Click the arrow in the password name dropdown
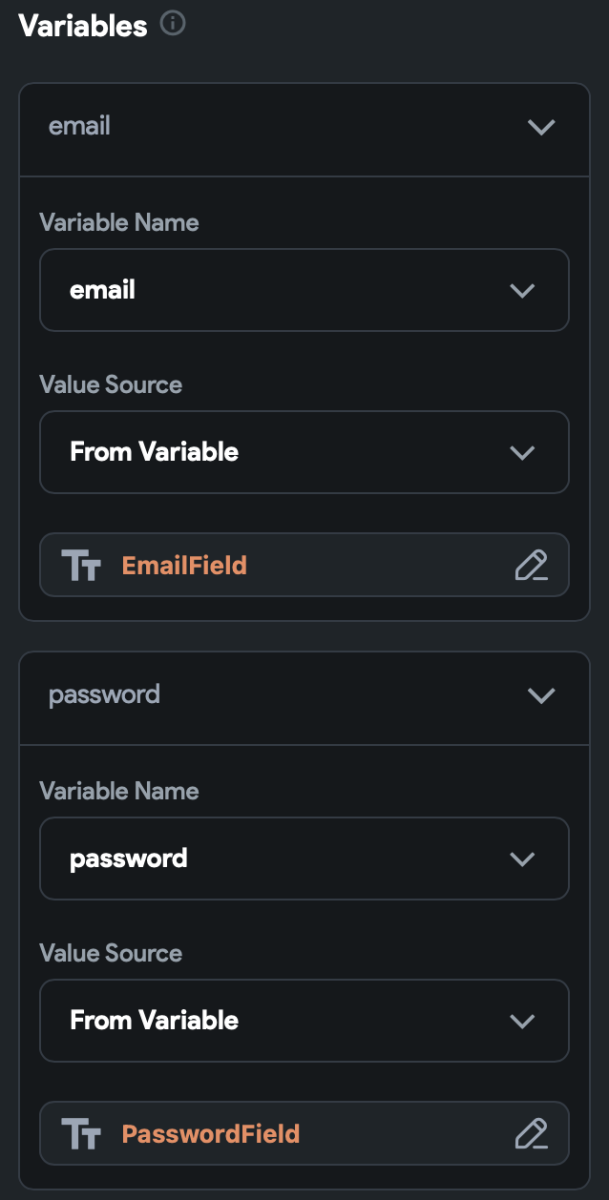This screenshot has height=1200, width=609. tap(522, 859)
